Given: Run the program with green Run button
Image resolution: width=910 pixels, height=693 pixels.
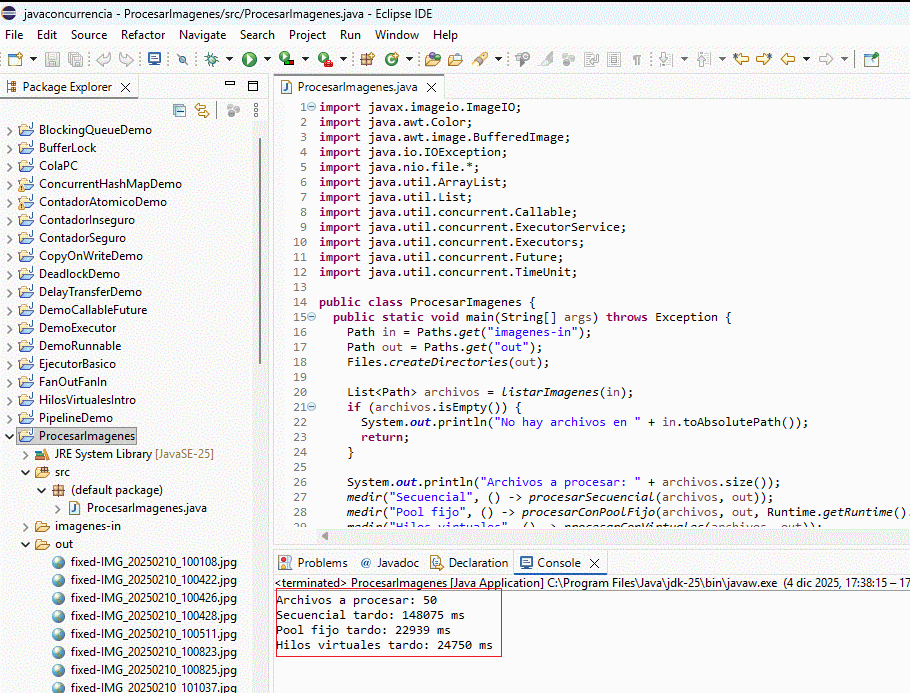Looking at the screenshot, I should [249, 60].
